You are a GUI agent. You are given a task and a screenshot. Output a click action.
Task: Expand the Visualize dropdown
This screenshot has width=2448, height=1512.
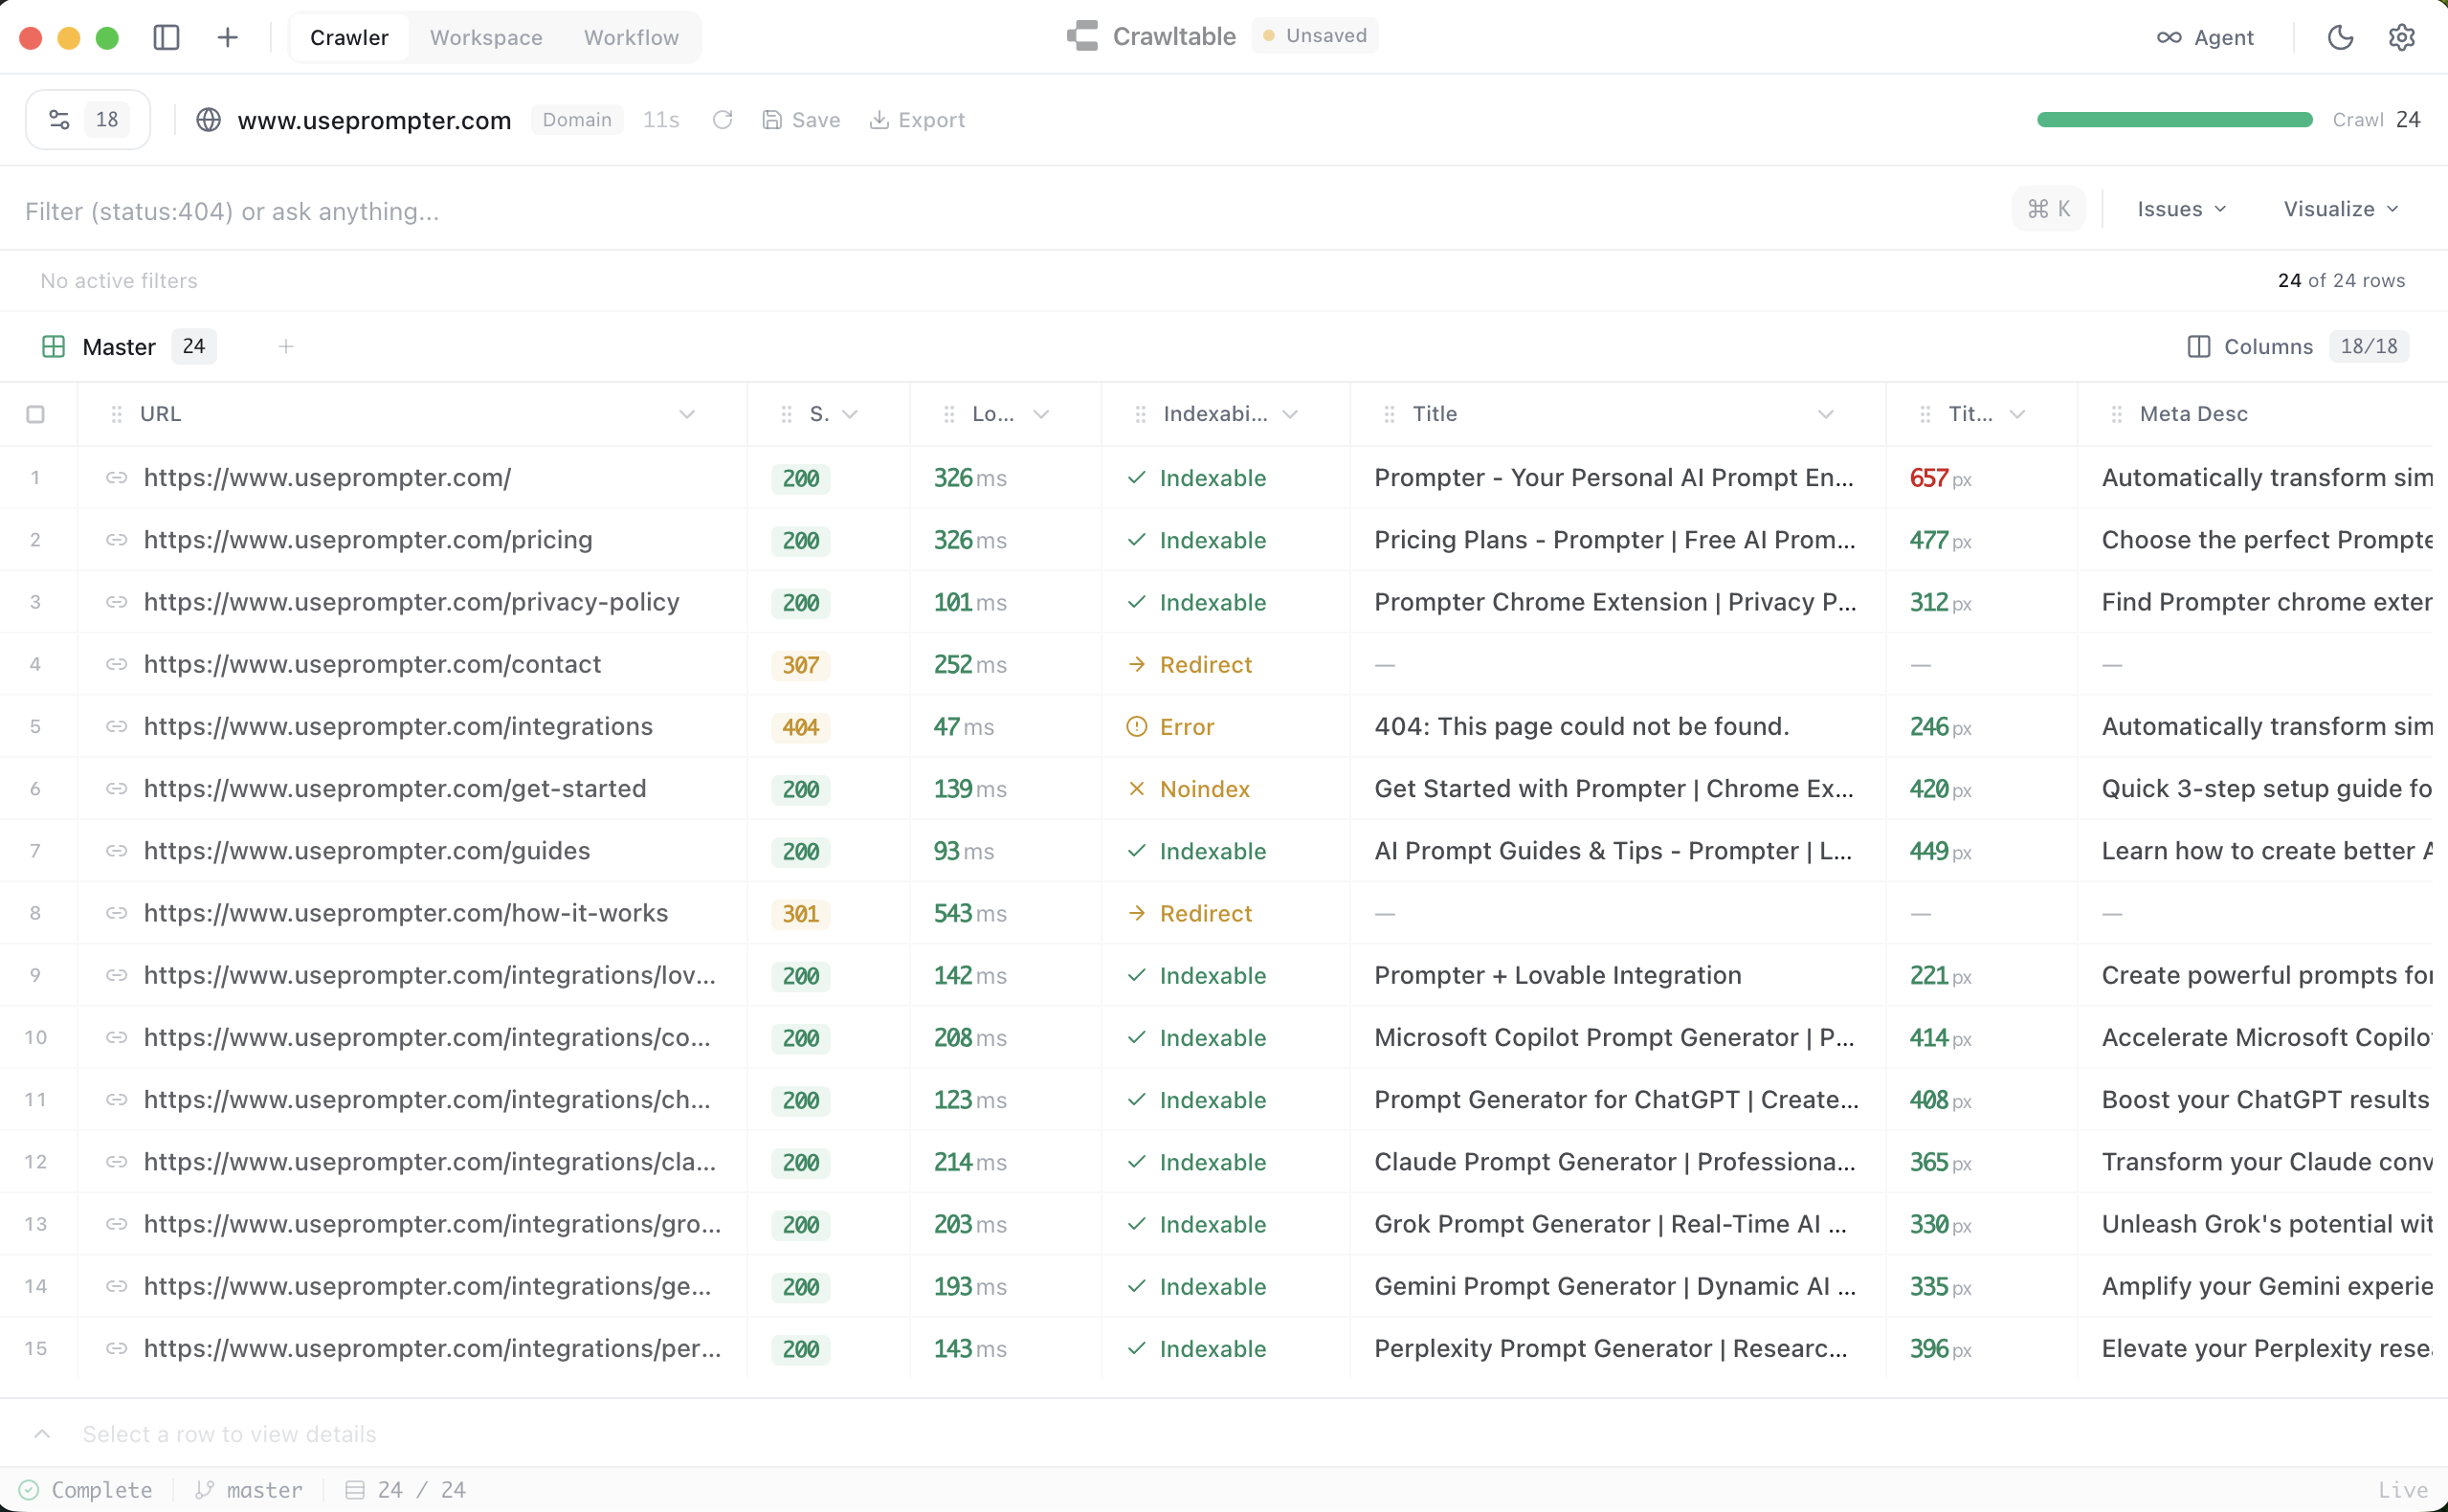(2340, 209)
